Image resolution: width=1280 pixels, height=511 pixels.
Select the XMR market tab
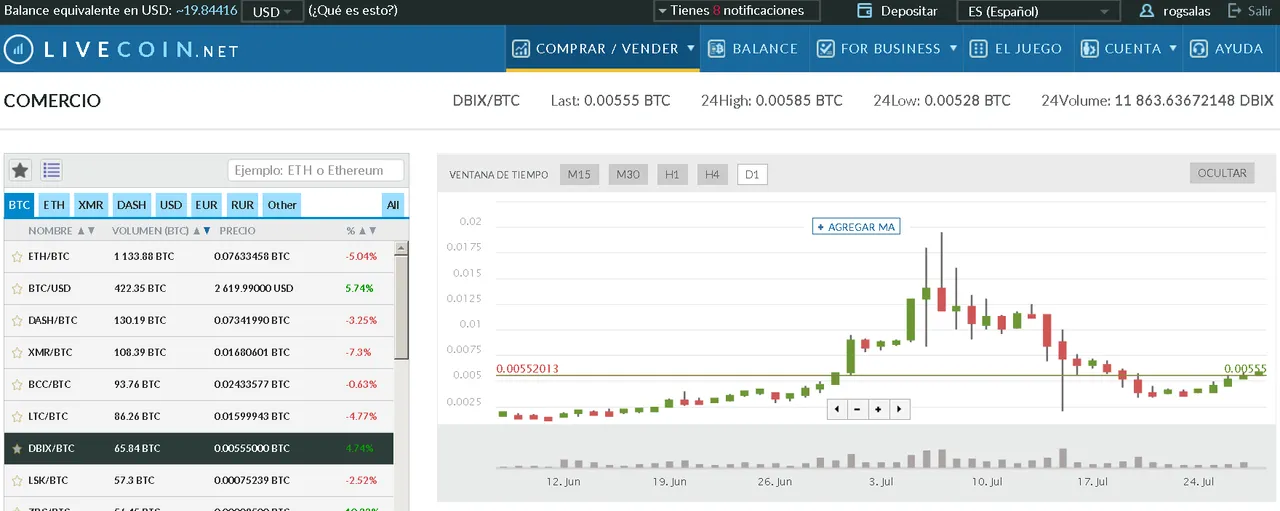click(x=91, y=205)
